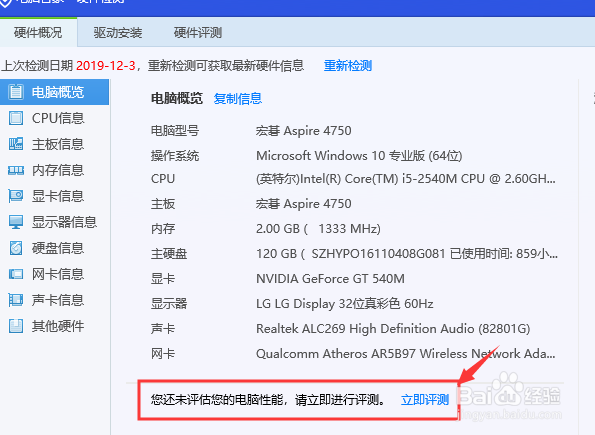The image size is (595, 435).
Task: Click the 主板信息 motherboard icon
Action: pos(16,144)
